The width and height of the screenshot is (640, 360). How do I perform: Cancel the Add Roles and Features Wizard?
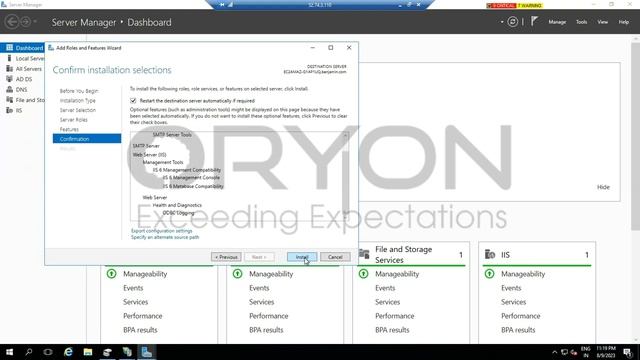pos(335,257)
